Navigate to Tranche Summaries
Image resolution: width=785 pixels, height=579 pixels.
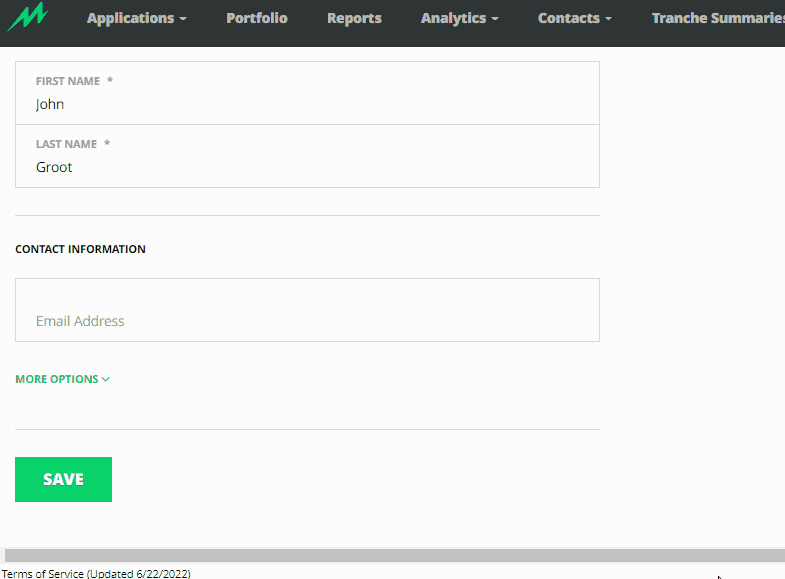tap(716, 18)
